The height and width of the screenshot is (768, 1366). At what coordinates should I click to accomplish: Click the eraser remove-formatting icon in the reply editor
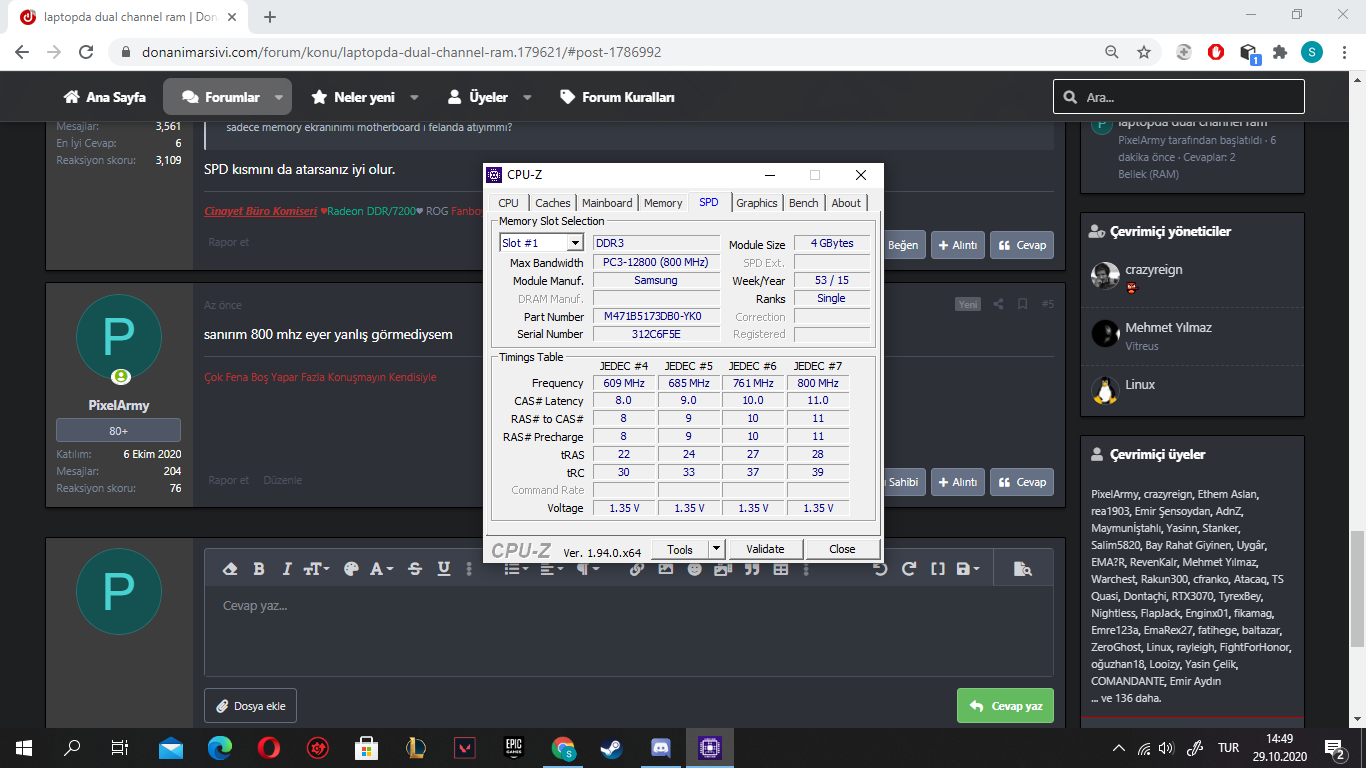[x=231, y=569]
